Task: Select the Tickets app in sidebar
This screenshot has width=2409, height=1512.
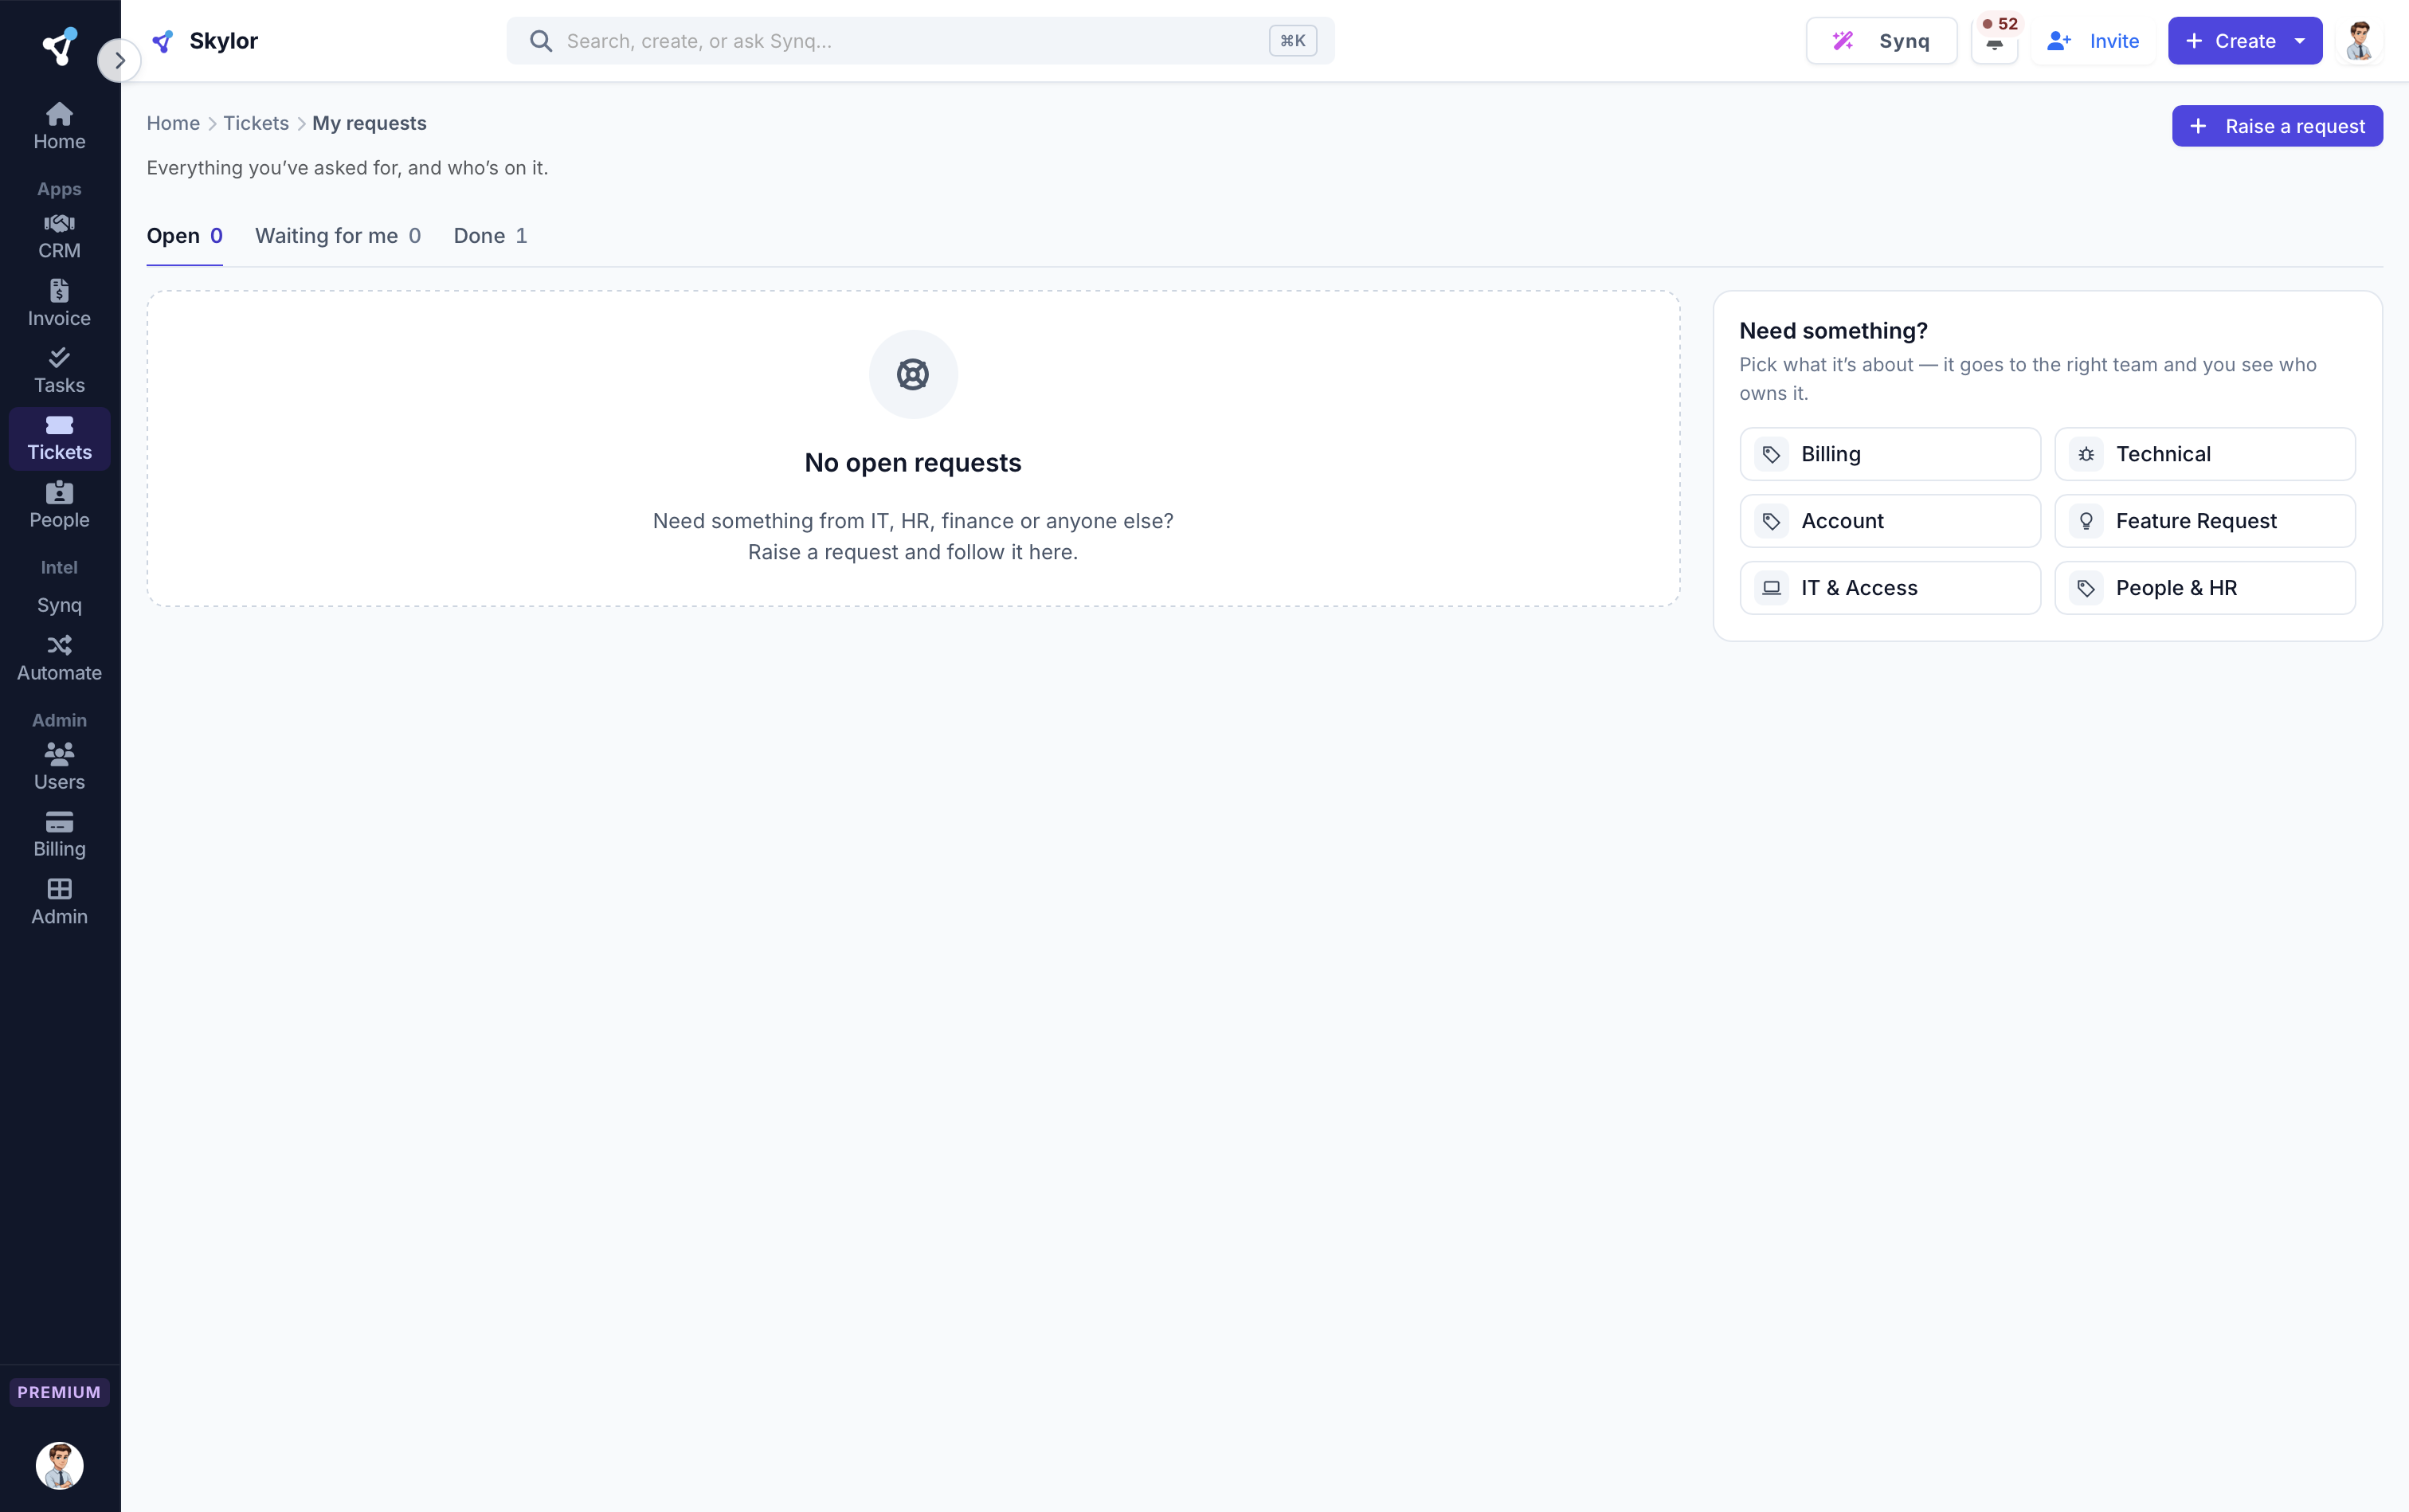Action: (x=59, y=438)
